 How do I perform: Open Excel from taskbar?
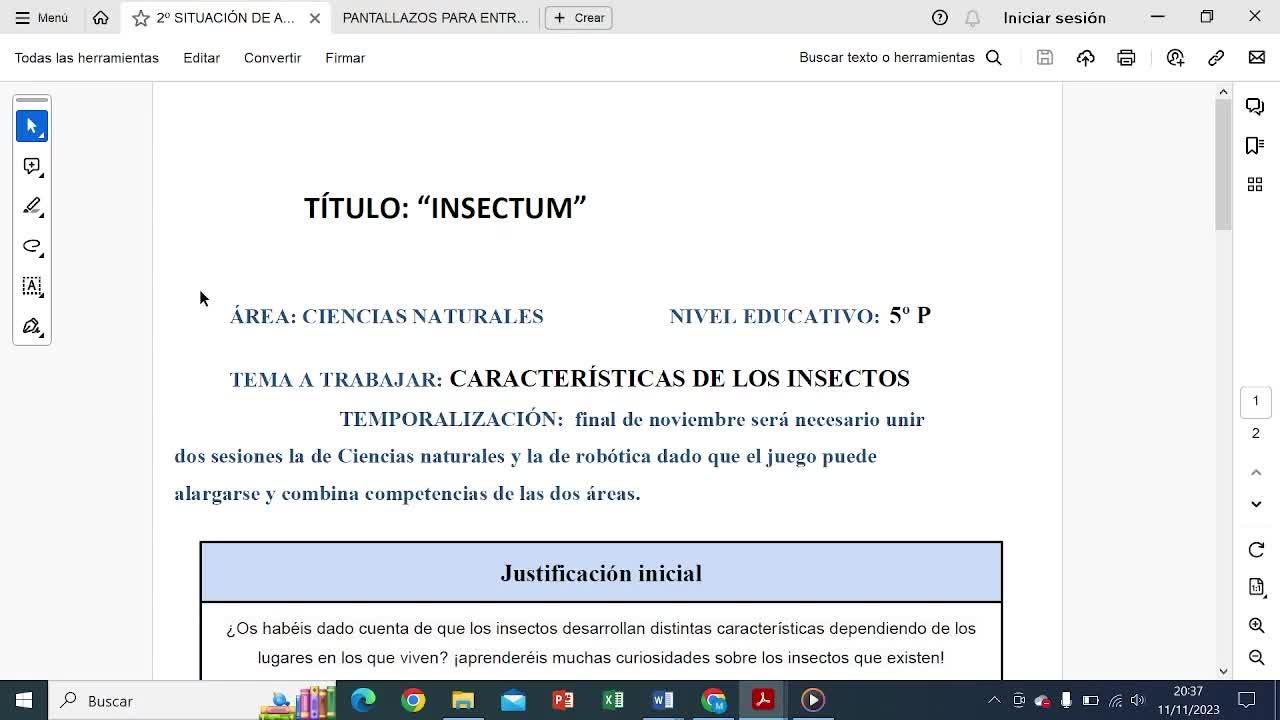pos(613,700)
